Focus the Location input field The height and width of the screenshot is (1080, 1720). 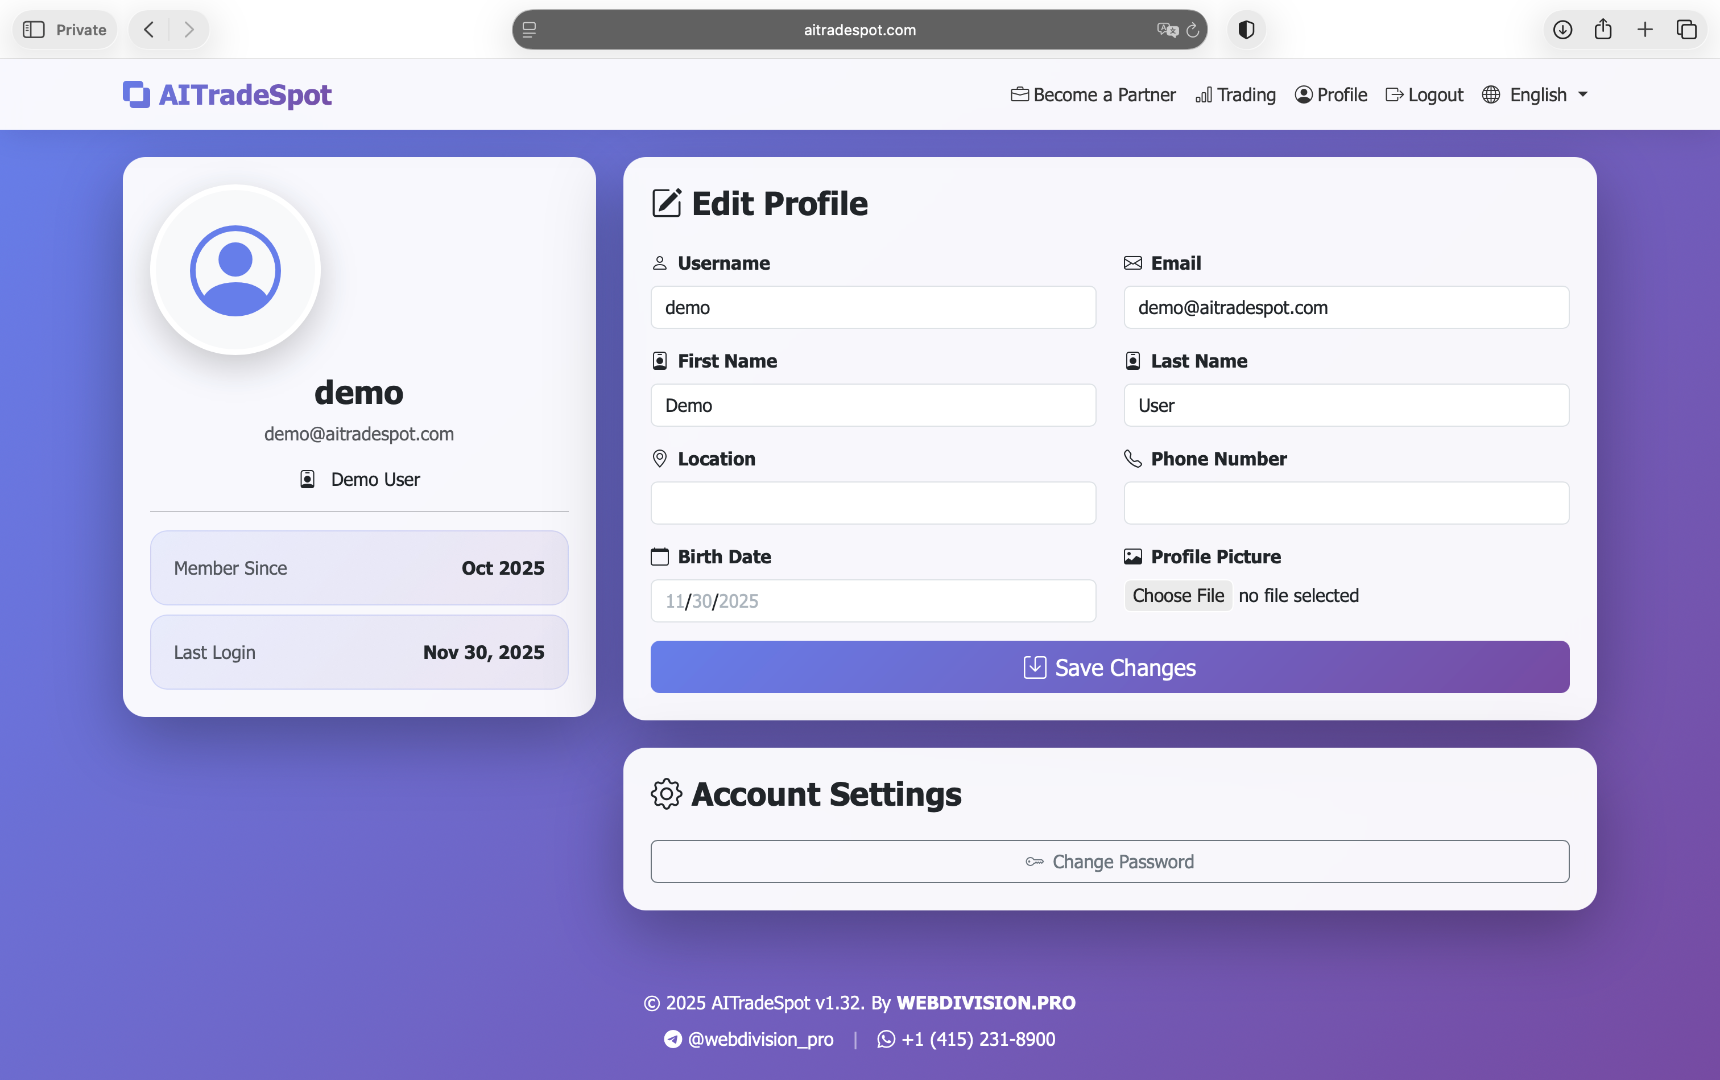pyautogui.click(x=873, y=503)
